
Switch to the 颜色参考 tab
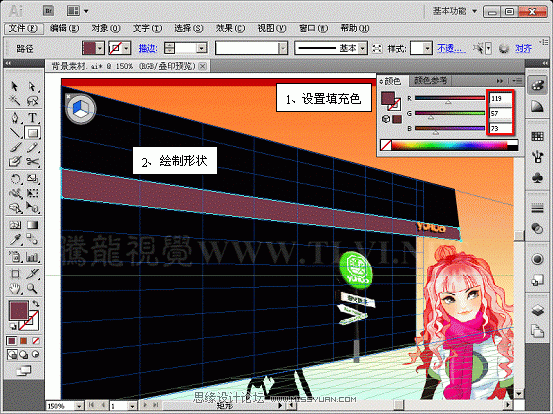click(x=430, y=80)
